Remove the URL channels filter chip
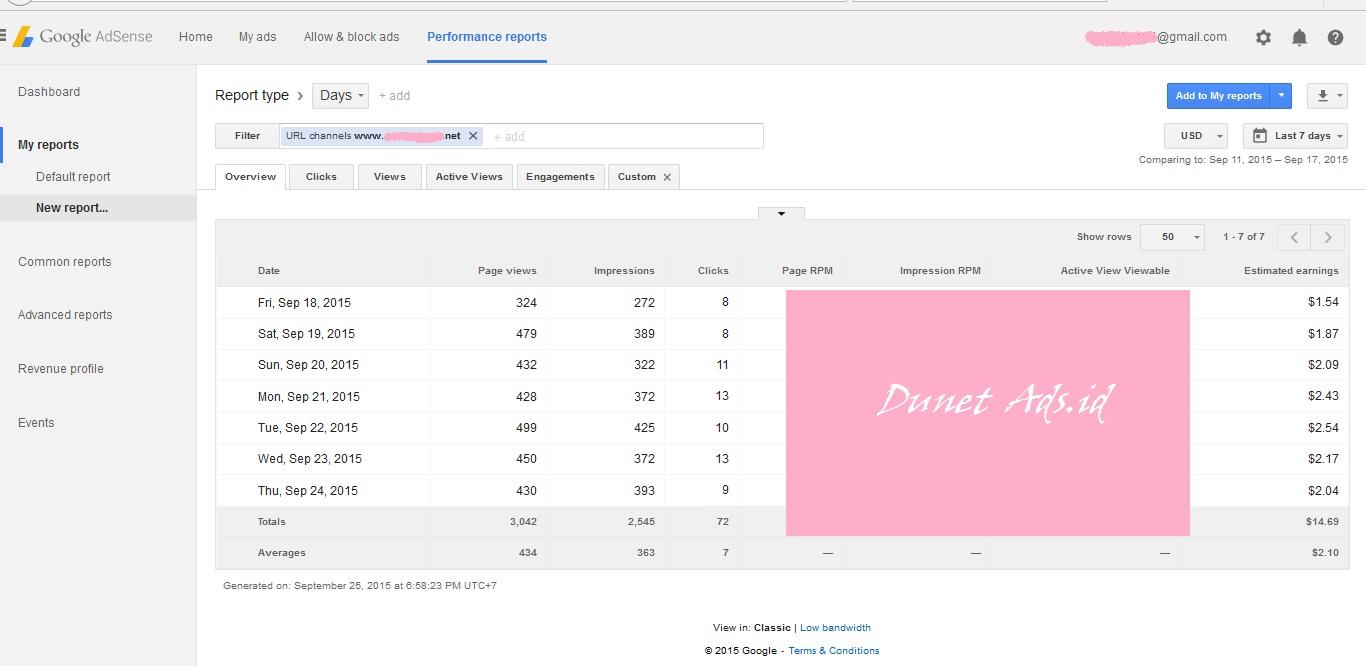This screenshot has height=669, width=1366. tap(473, 136)
